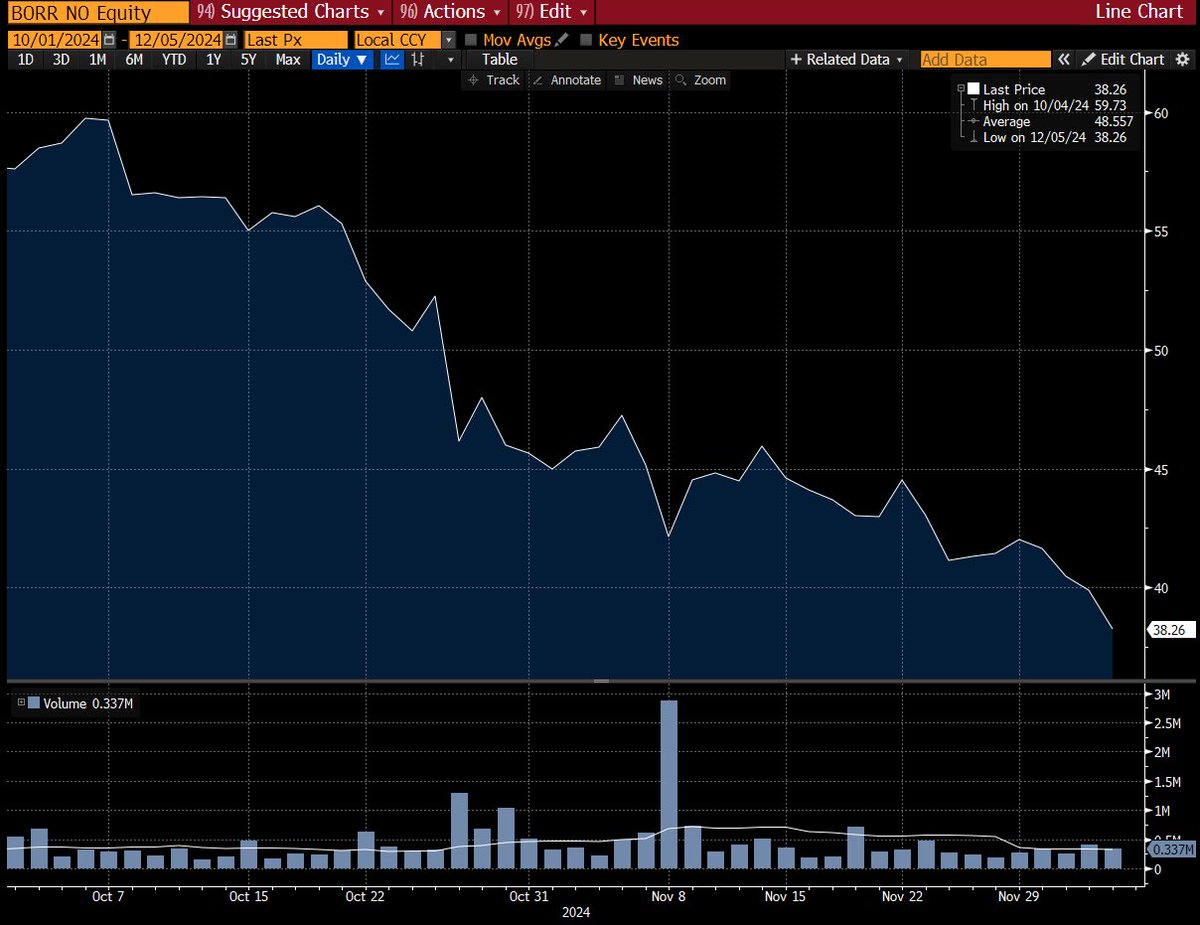Click the tall Nov 8 volume bar
1200x925 pixels.
click(669, 784)
